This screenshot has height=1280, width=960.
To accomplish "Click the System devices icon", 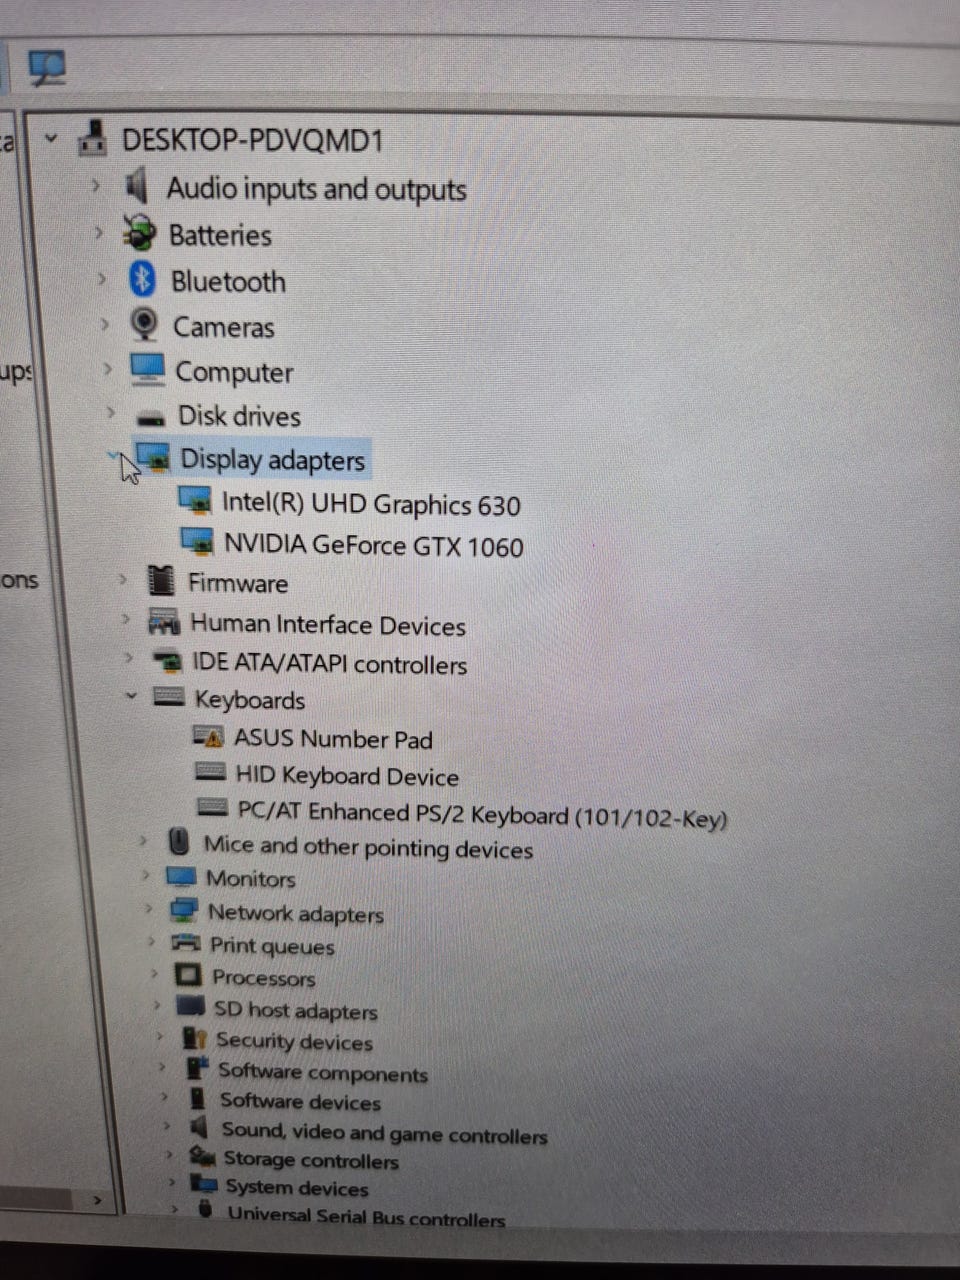I will coord(204,1185).
